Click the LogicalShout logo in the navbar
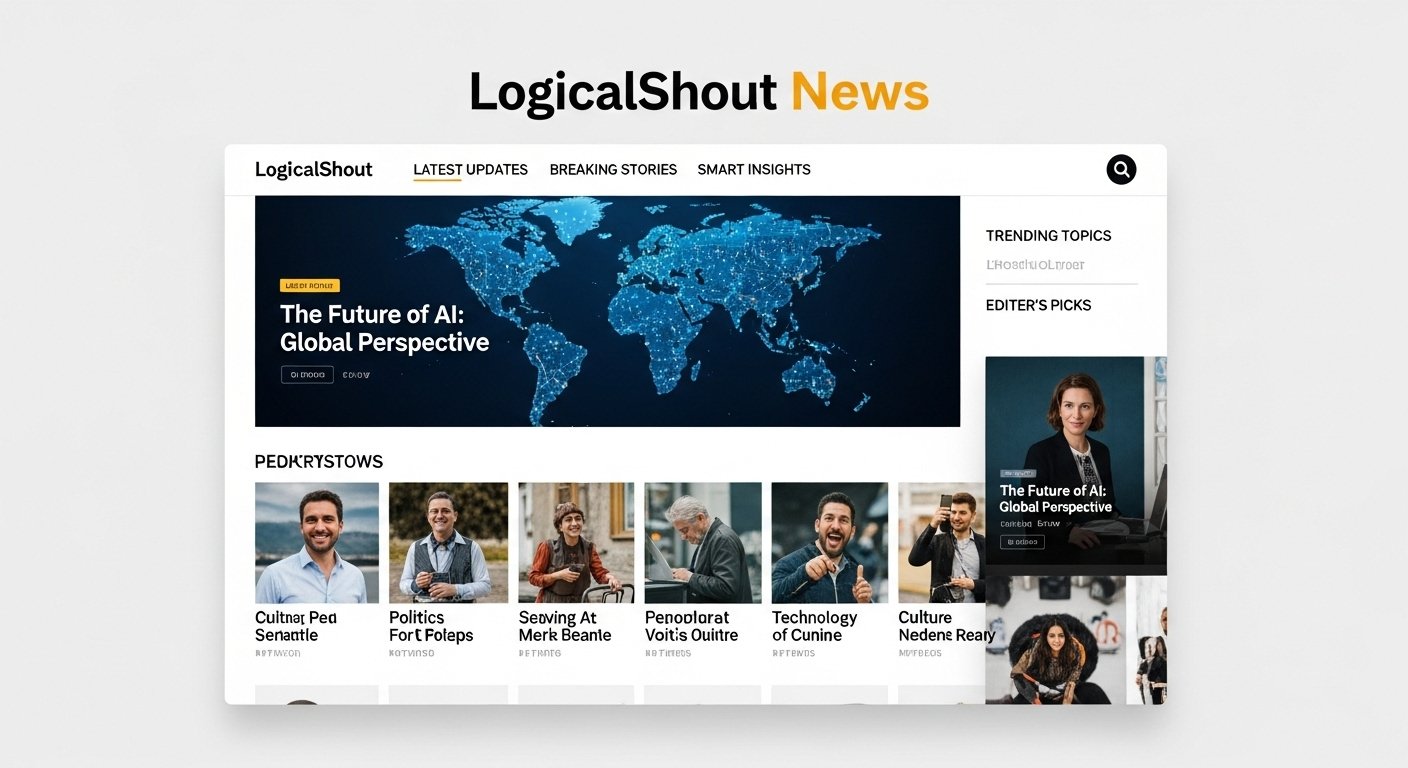This screenshot has height=768, width=1408. [313, 169]
